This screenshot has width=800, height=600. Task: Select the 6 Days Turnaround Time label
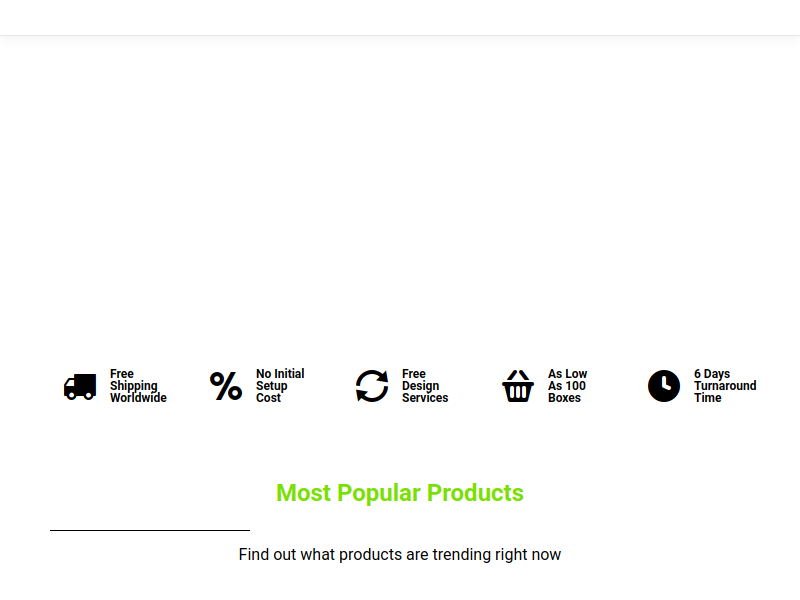coord(725,386)
